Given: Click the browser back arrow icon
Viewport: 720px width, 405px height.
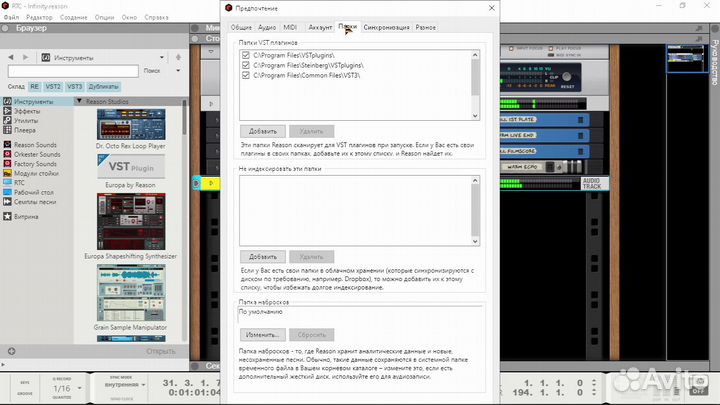Looking at the screenshot, I should tap(9, 56).
